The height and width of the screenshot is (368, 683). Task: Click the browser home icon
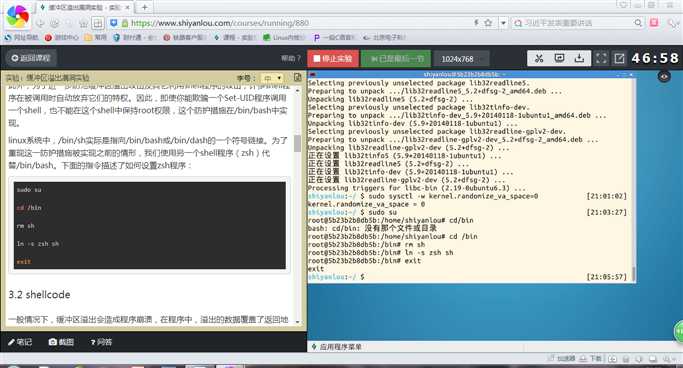click(84, 23)
